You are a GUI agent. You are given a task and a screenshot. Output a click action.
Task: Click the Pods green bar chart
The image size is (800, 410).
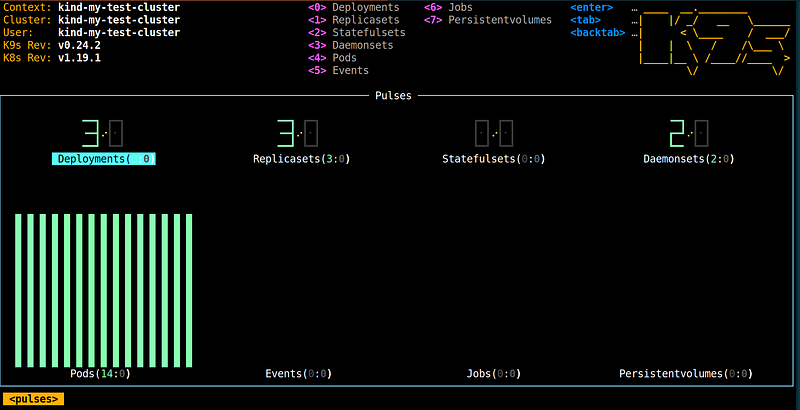tap(104, 290)
